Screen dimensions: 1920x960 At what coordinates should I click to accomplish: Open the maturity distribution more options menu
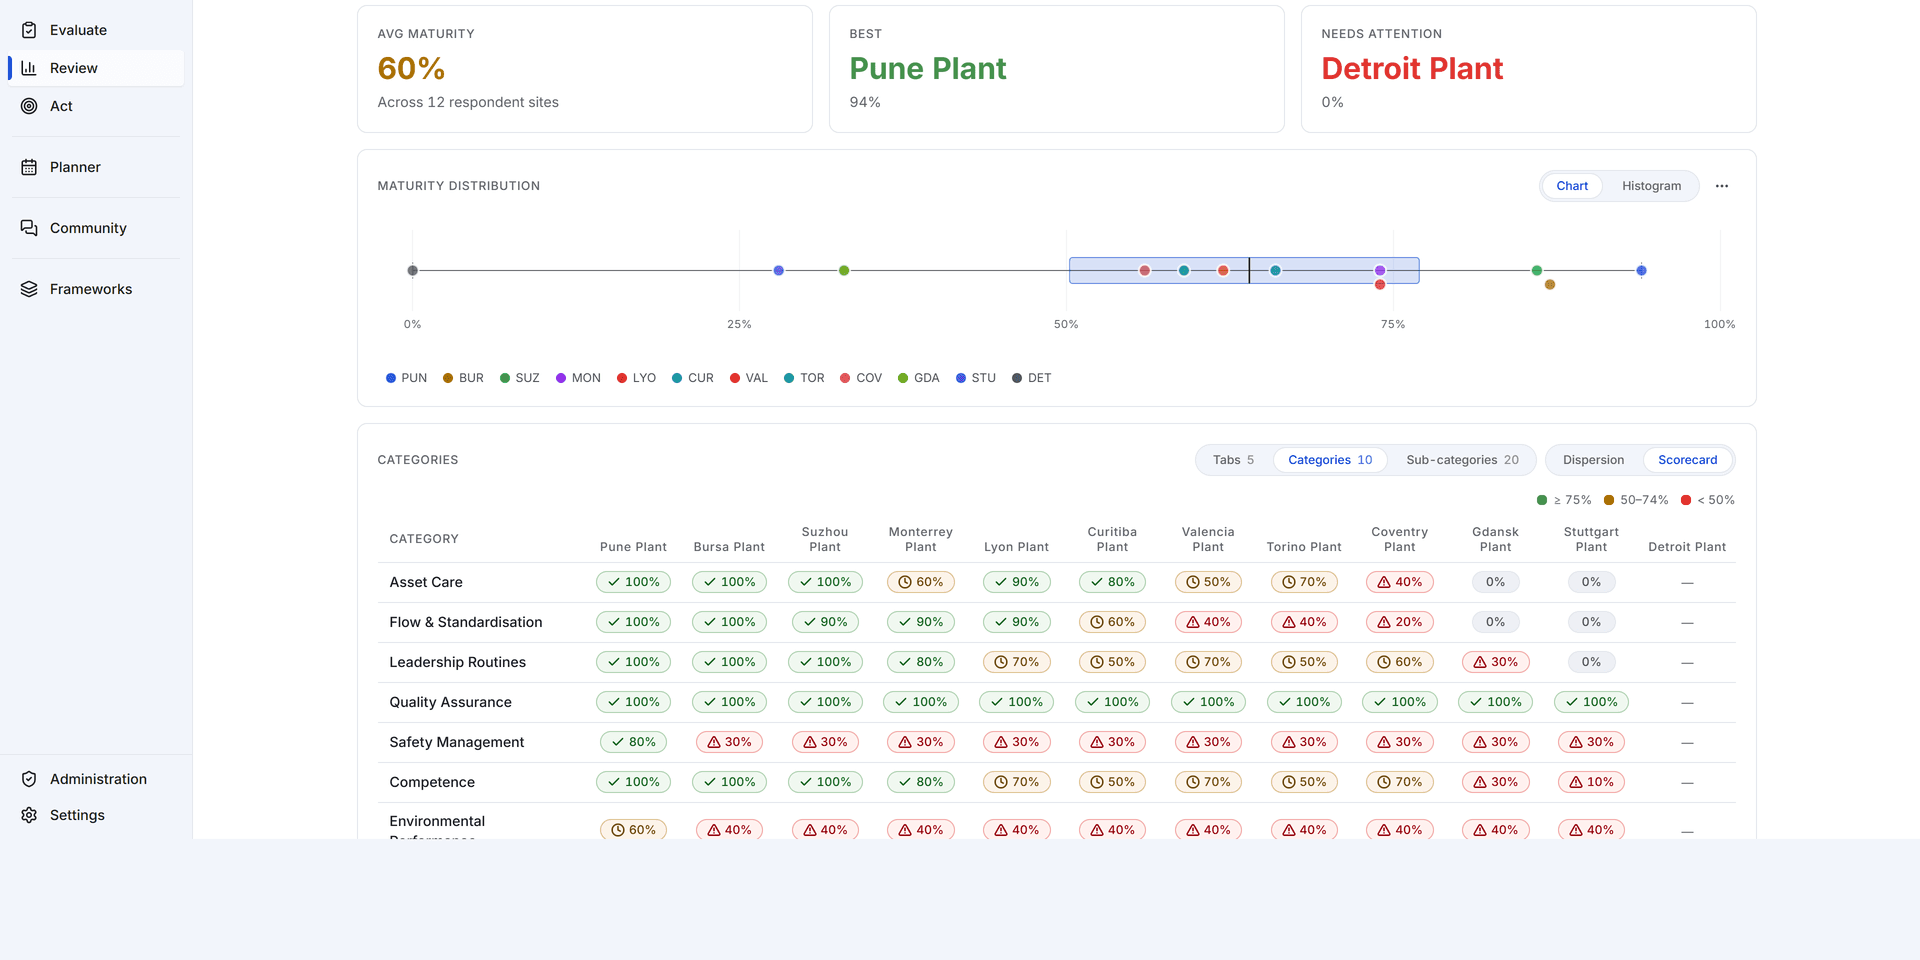coord(1722,186)
